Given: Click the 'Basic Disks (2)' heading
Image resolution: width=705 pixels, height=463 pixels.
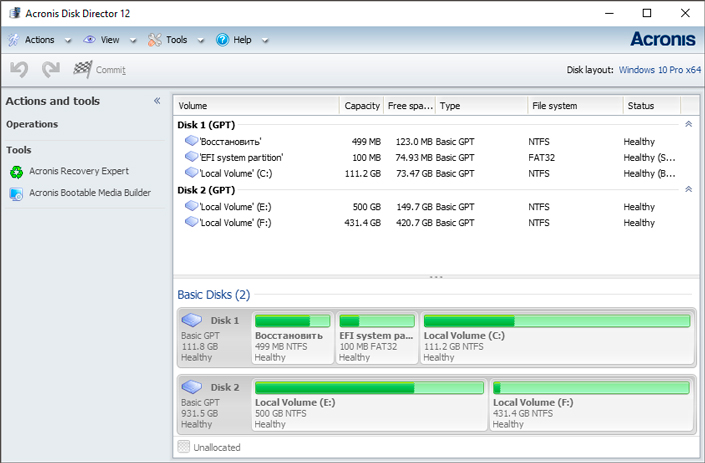Looking at the screenshot, I should (214, 294).
